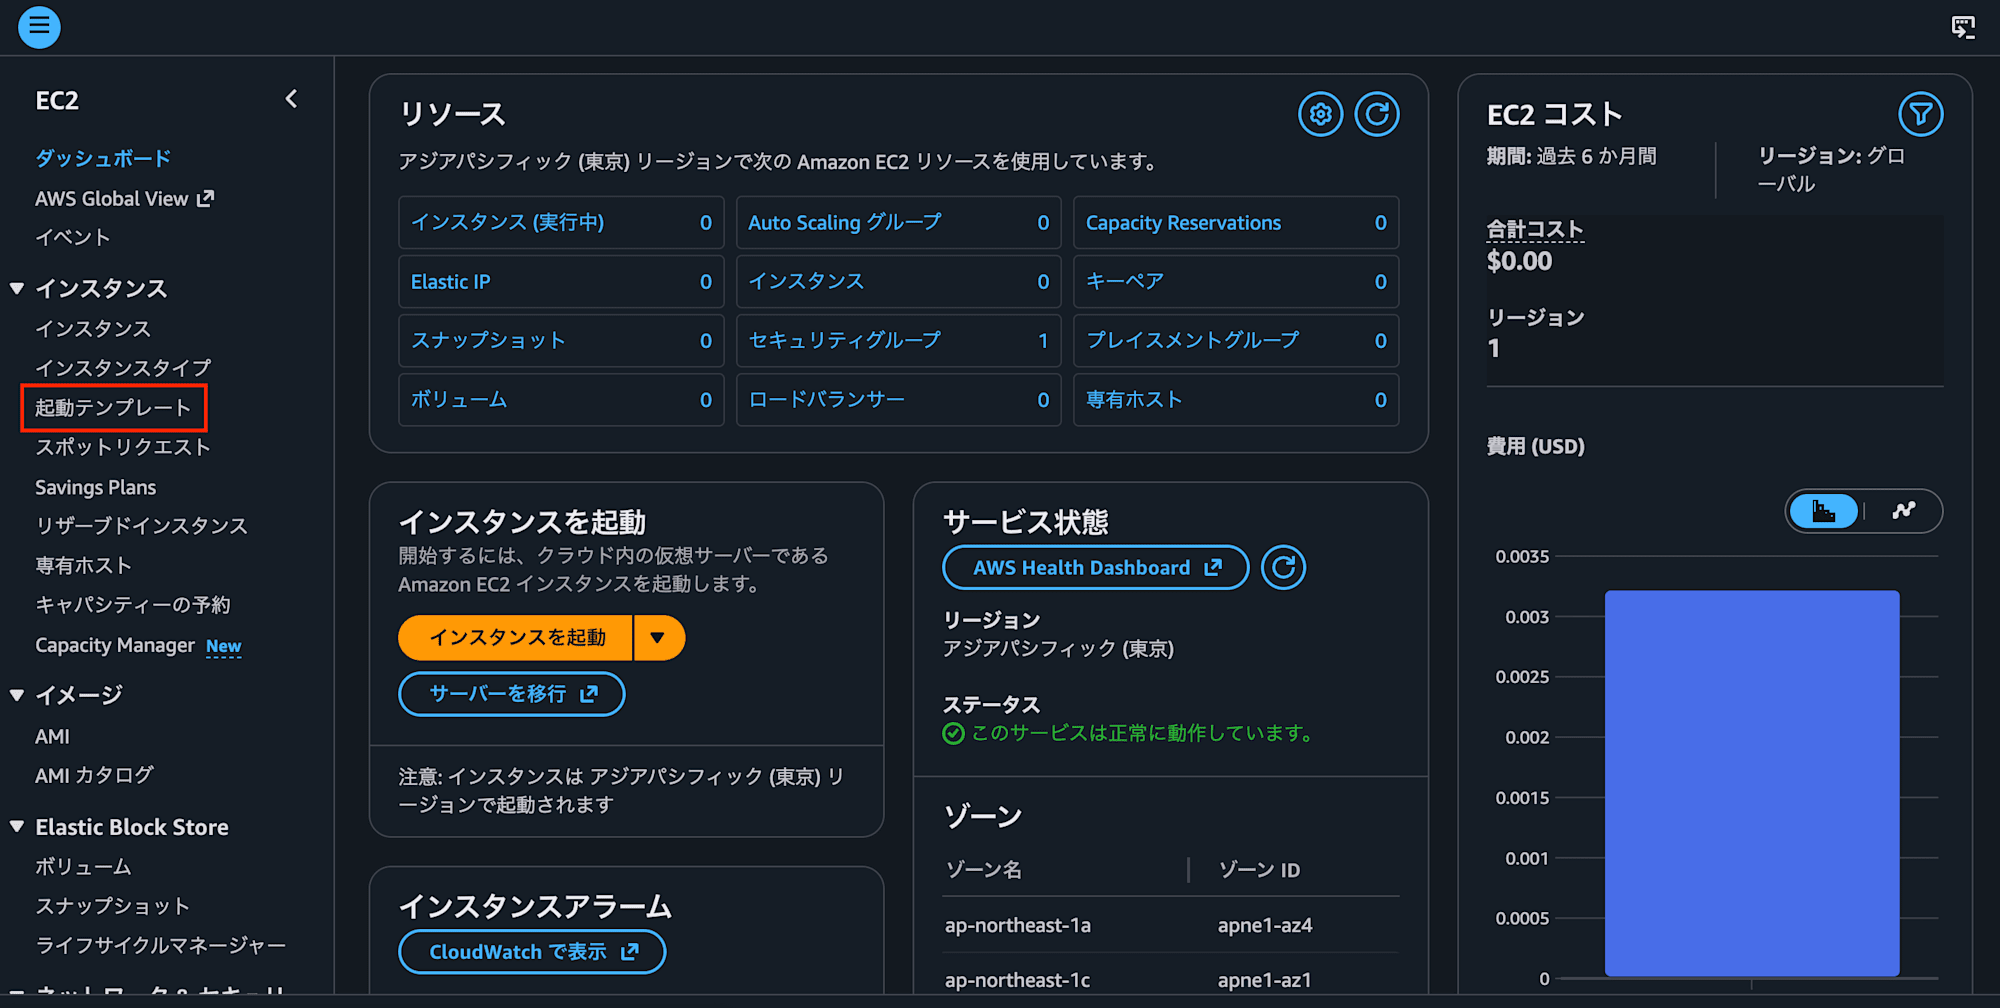Open リザーブドインスタンス in sidebar
This screenshot has height=1008, width=2000.
pos(141,526)
